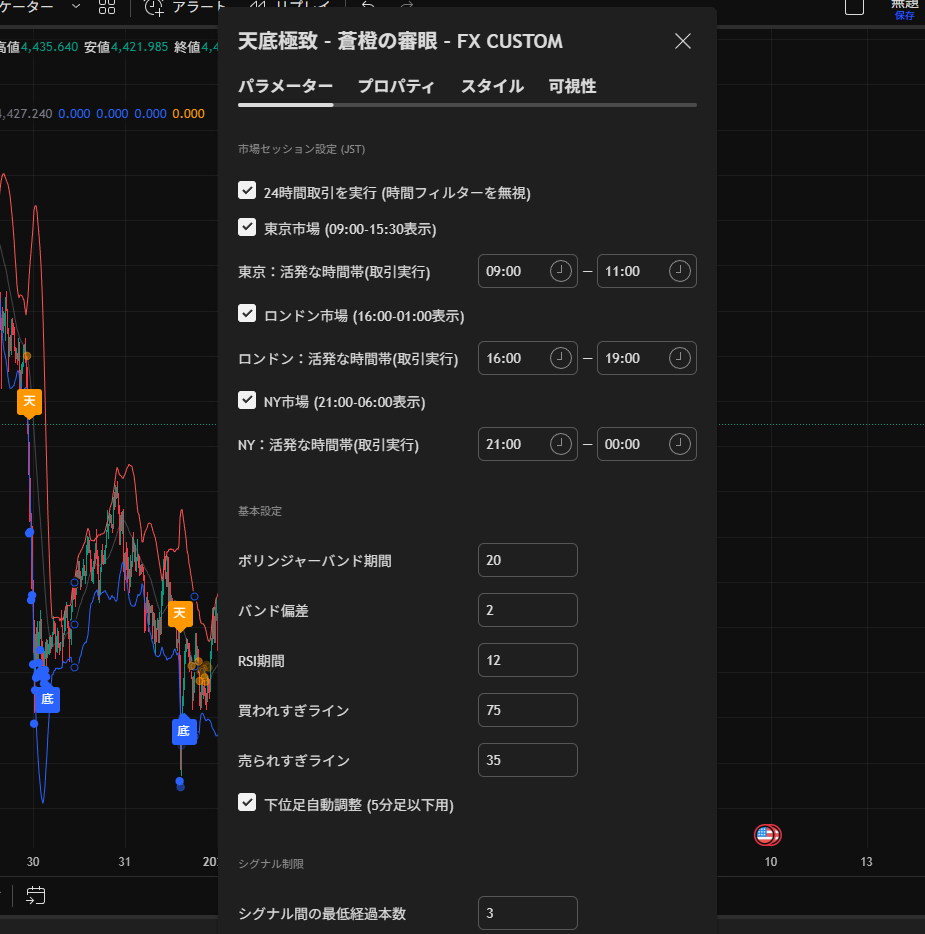
Task: Toggle the ロンドン市場 (16:00-01:00表示) checkbox
Action: pyautogui.click(x=247, y=313)
